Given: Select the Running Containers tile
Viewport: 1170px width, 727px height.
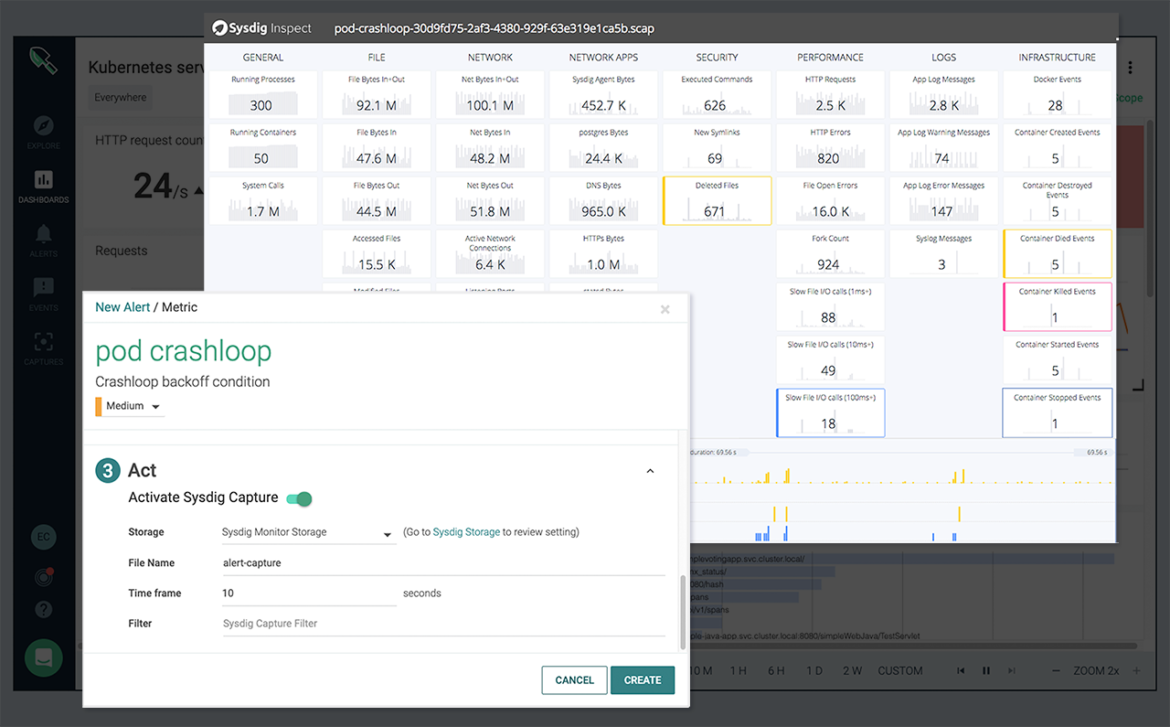Looking at the screenshot, I should tap(263, 148).
